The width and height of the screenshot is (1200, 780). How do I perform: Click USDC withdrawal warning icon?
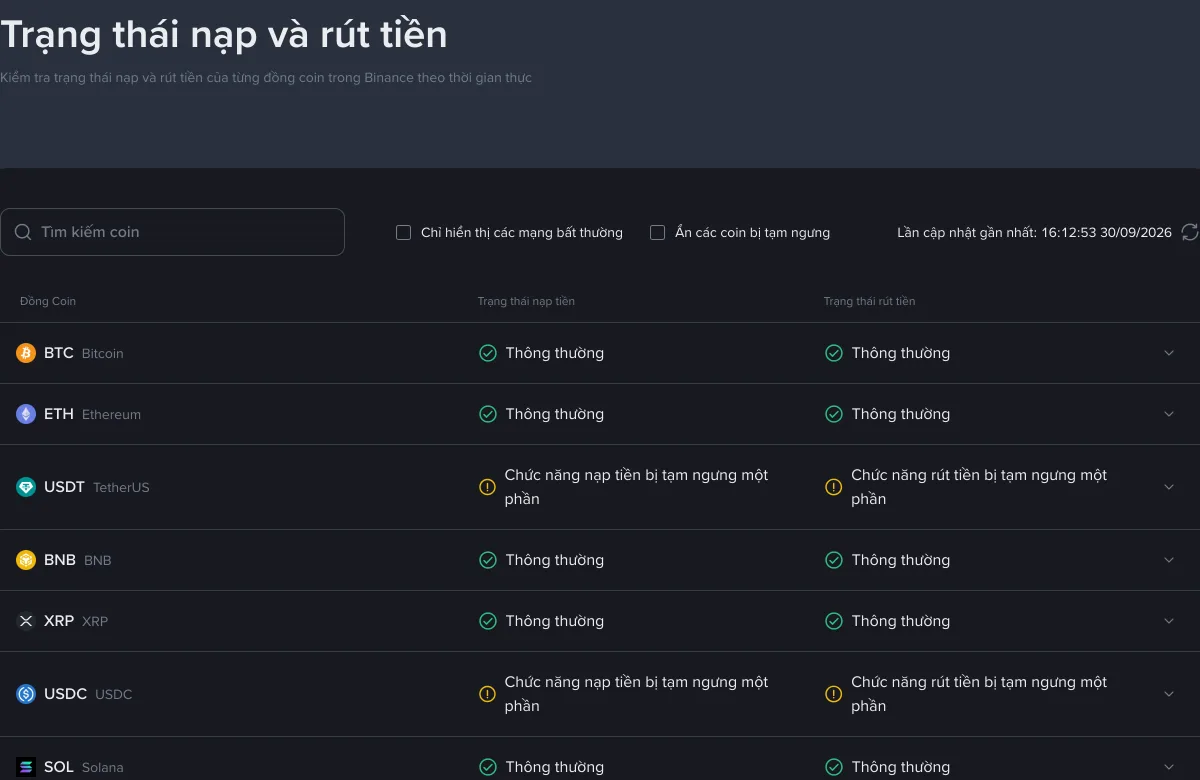click(834, 694)
